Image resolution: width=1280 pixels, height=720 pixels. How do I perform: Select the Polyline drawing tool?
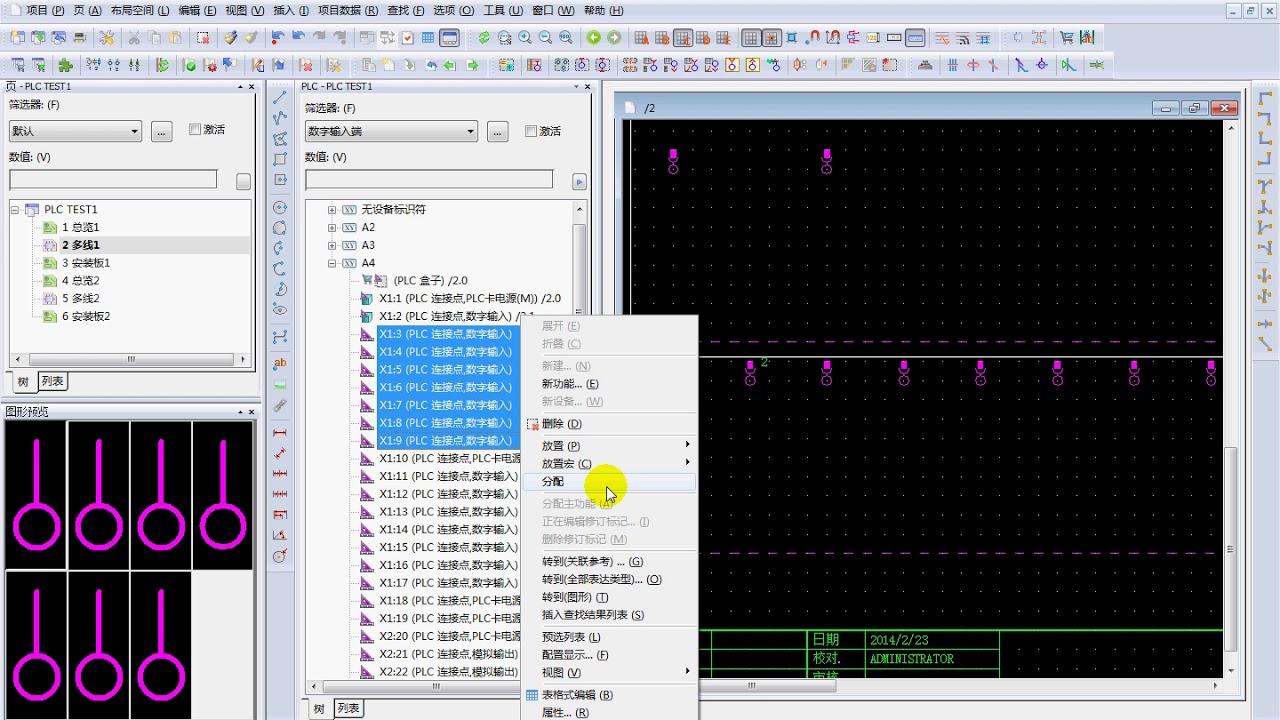280,118
